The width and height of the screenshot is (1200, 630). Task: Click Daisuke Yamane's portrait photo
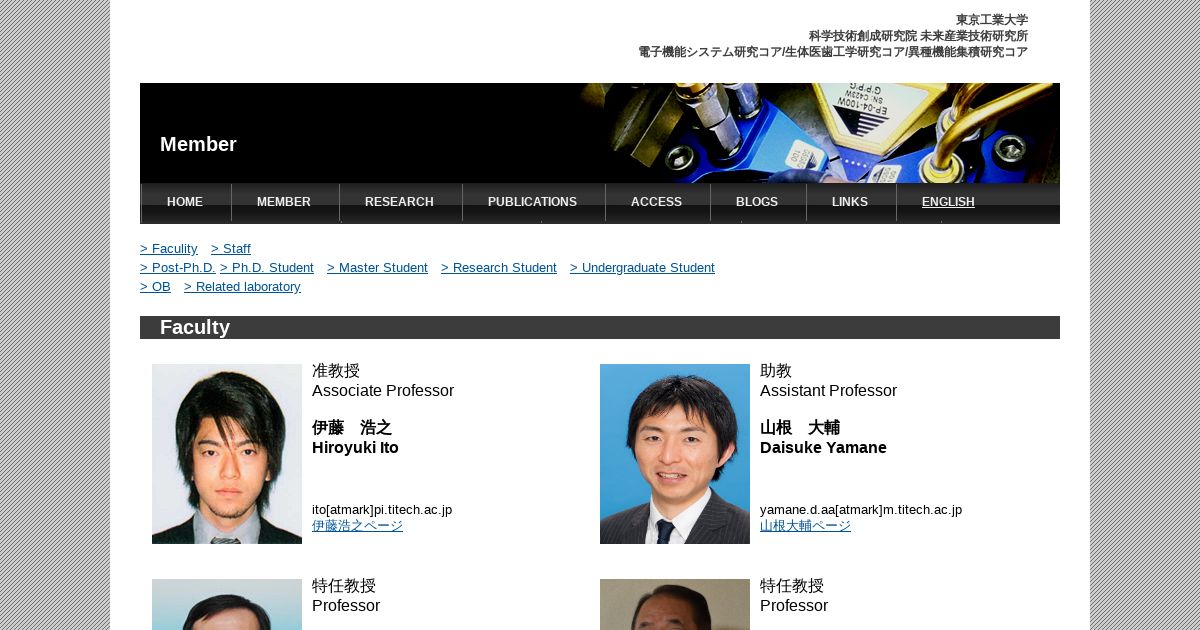(675, 454)
